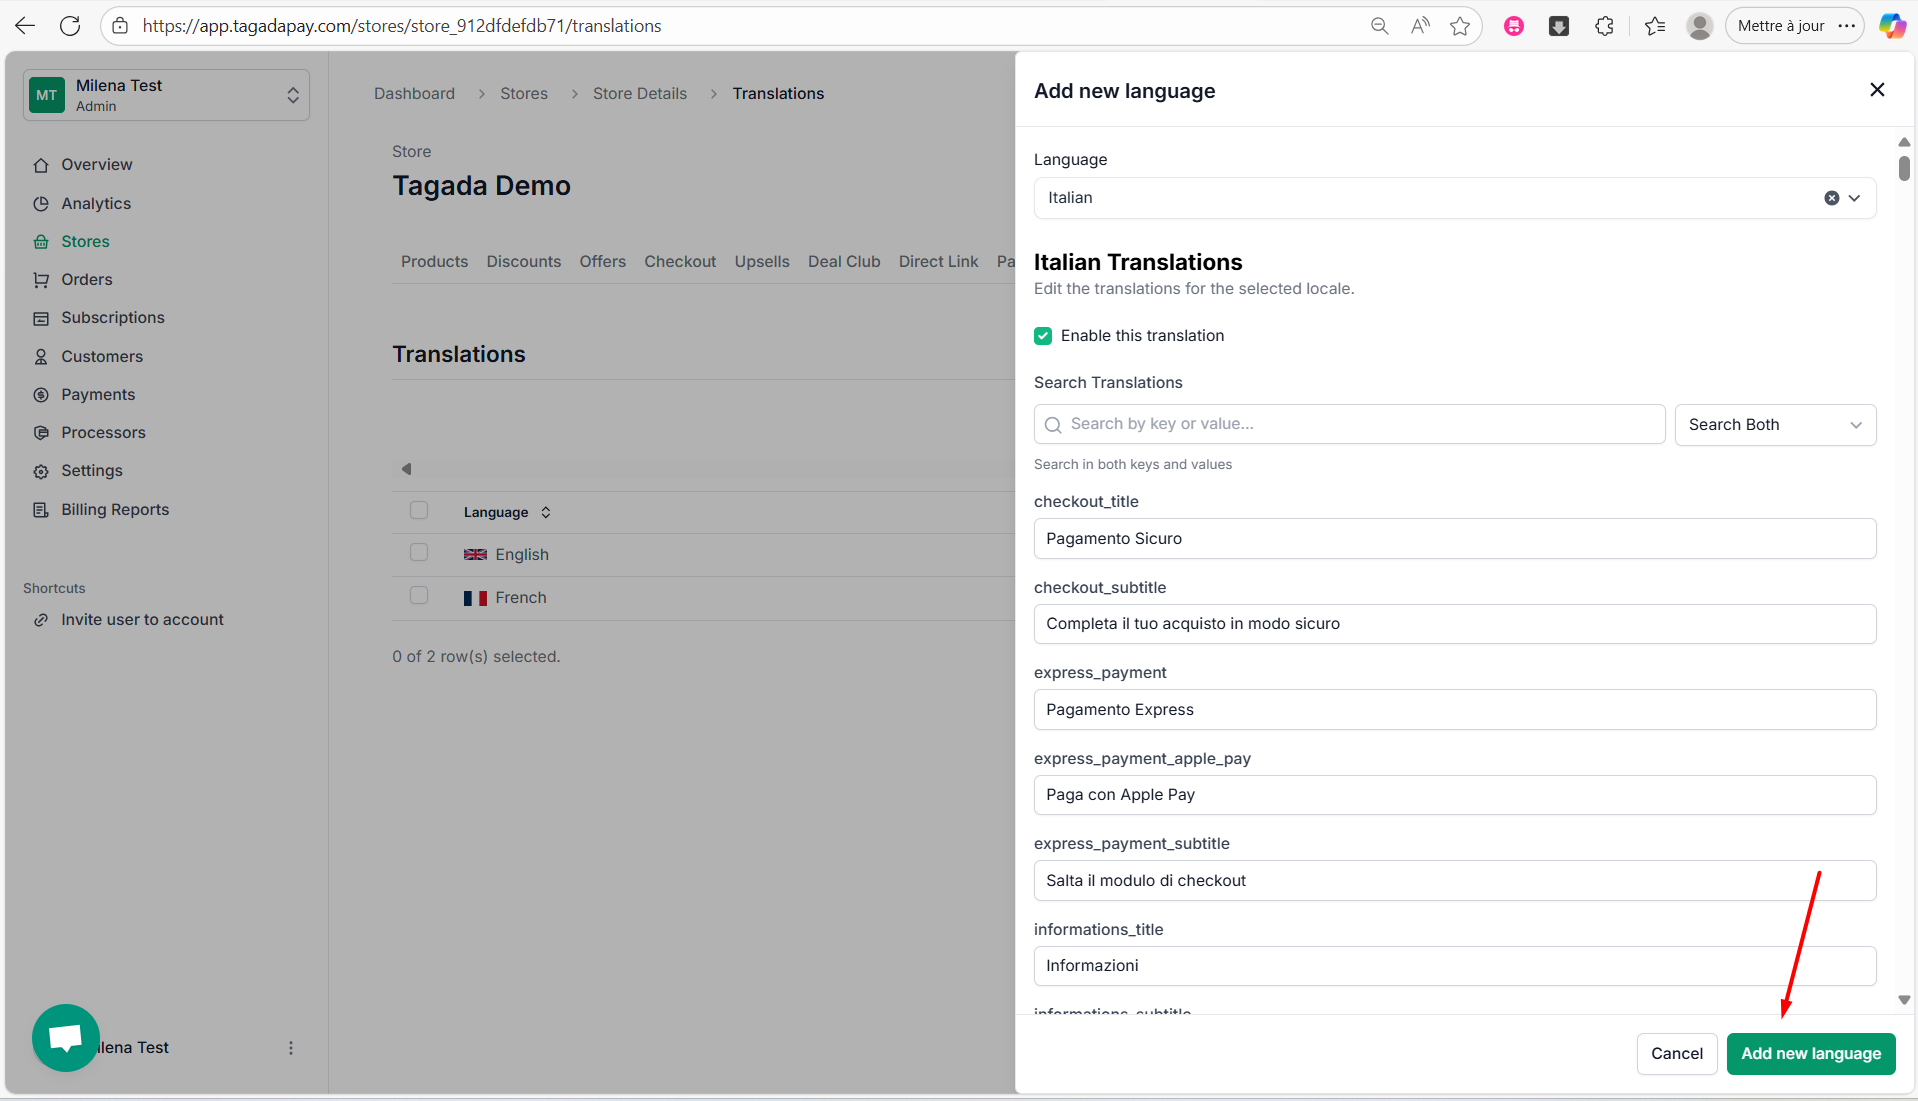
Task: Check the English row checkbox
Action: click(x=419, y=553)
